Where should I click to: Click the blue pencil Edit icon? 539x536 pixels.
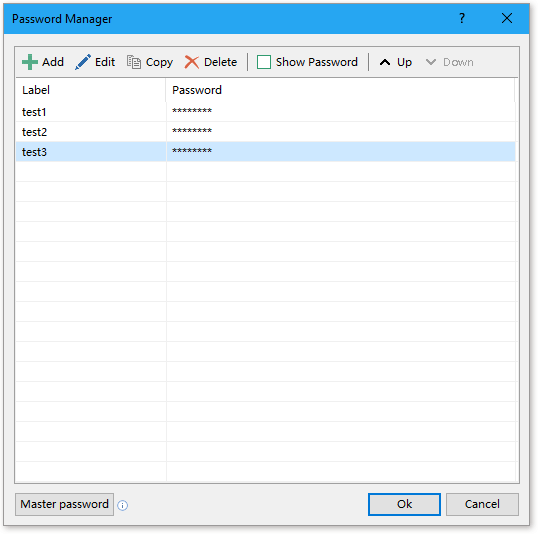83,62
